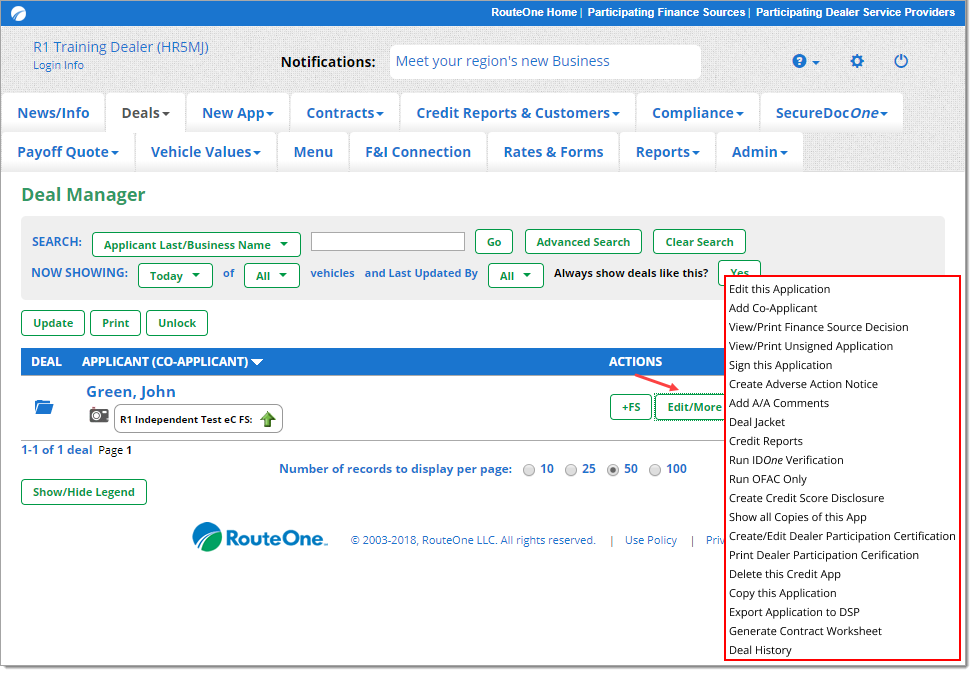Screen dimensions: 973x673
Task: Select Generate Contract Worksheet
Action: pyautogui.click(x=805, y=631)
